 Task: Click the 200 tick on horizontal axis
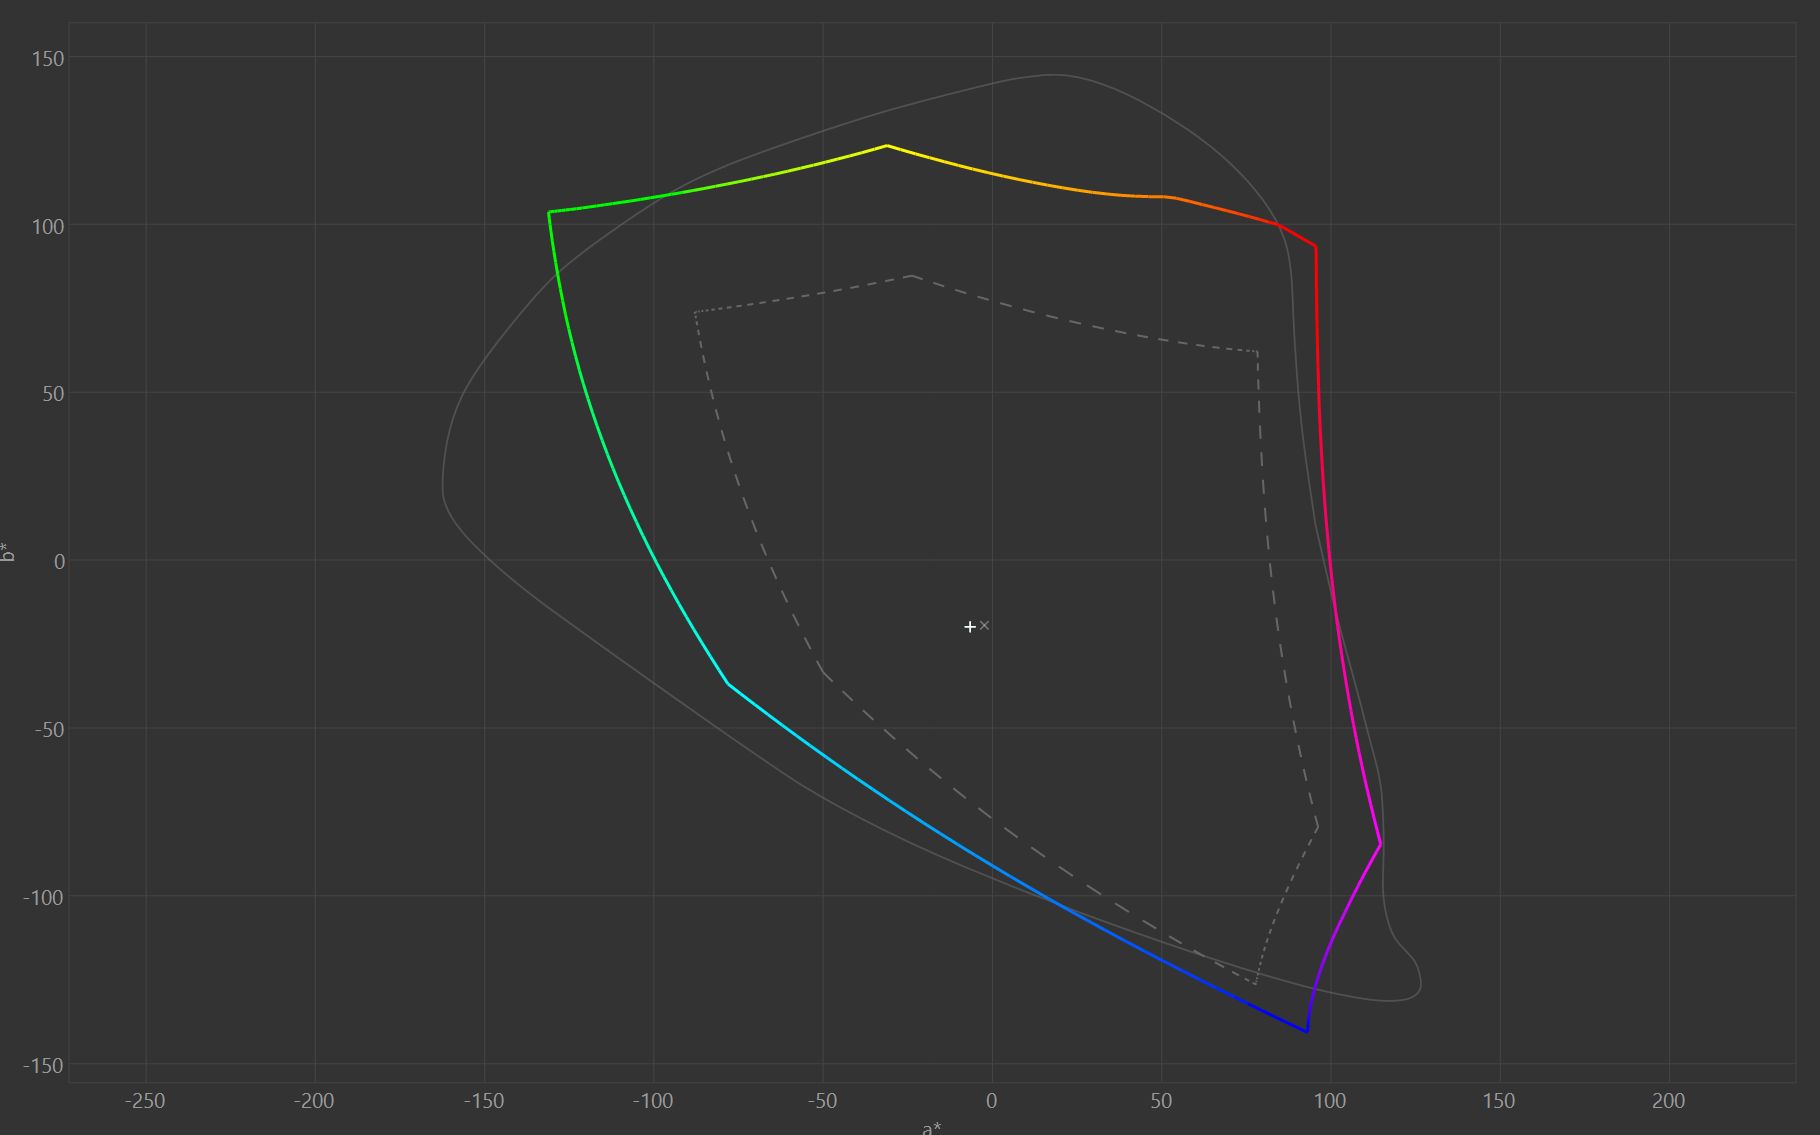pyautogui.click(x=1668, y=1101)
